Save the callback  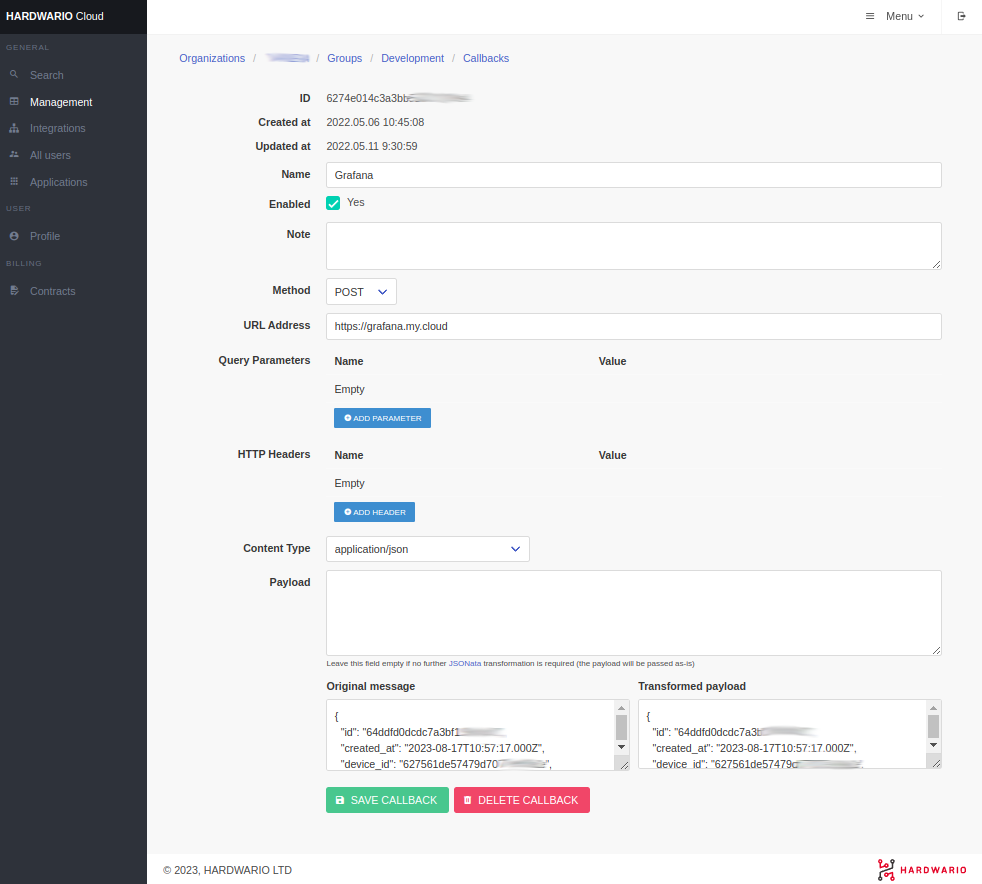tap(387, 800)
